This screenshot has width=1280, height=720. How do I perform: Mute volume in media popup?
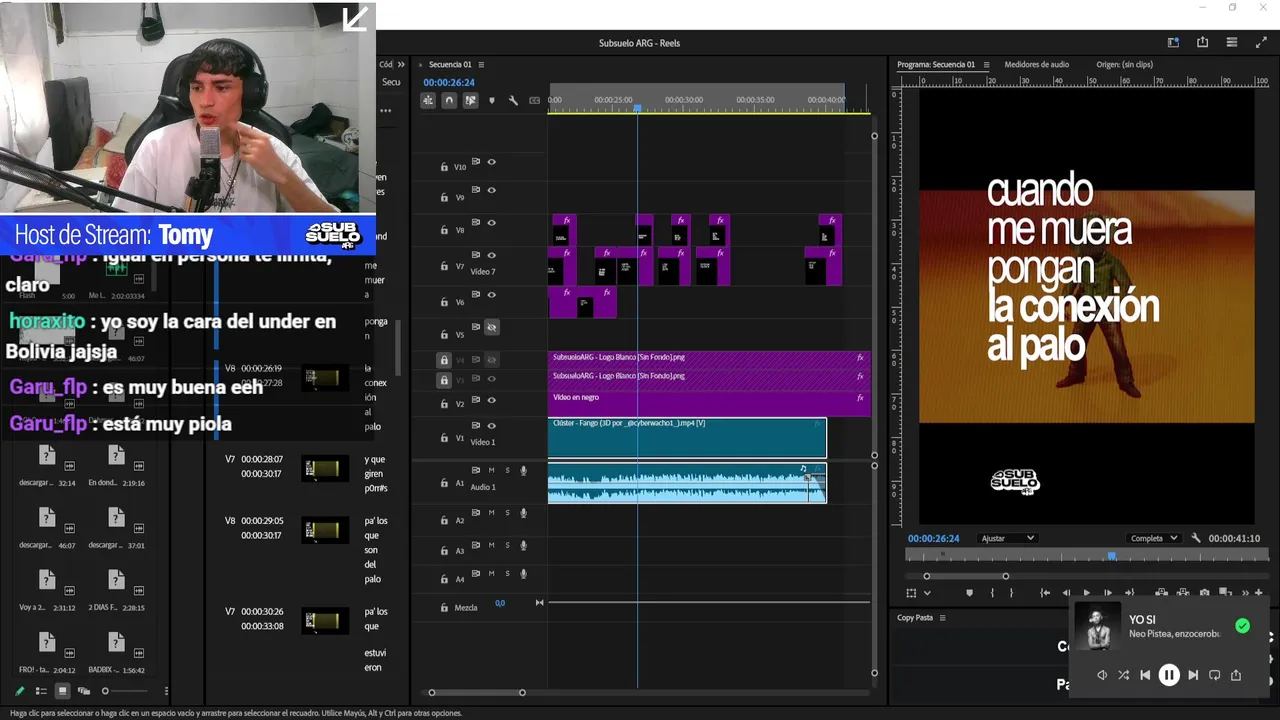click(1101, 675)
